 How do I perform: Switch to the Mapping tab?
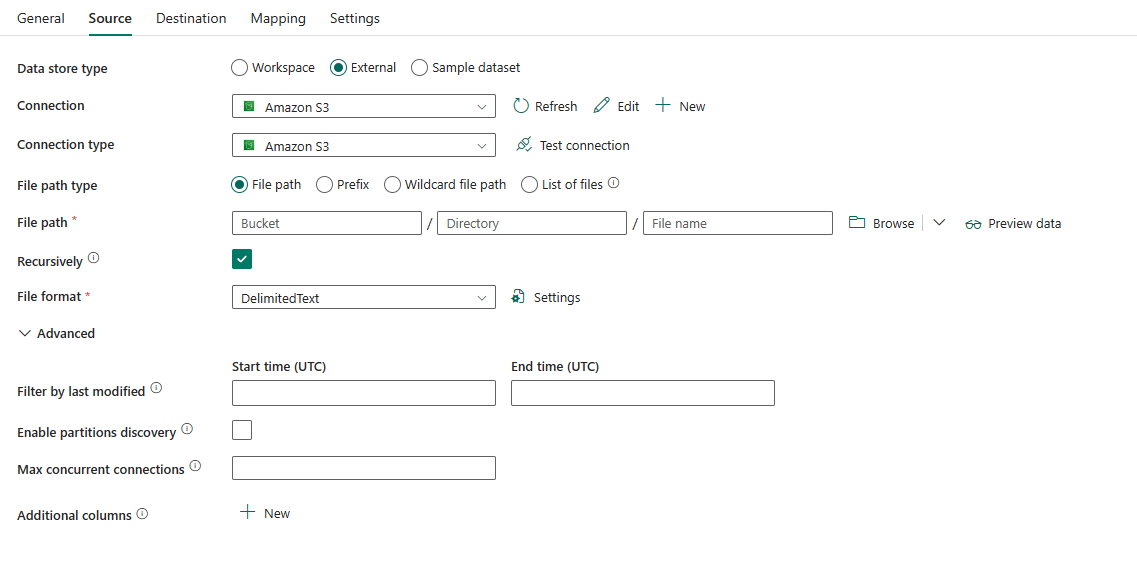coord(278,18)
